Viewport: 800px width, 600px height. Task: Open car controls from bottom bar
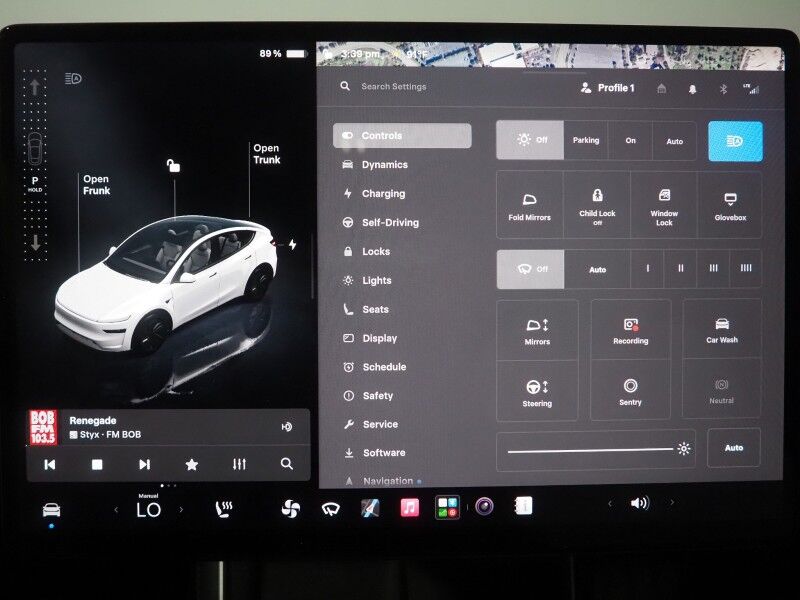[x=52, y=510]
